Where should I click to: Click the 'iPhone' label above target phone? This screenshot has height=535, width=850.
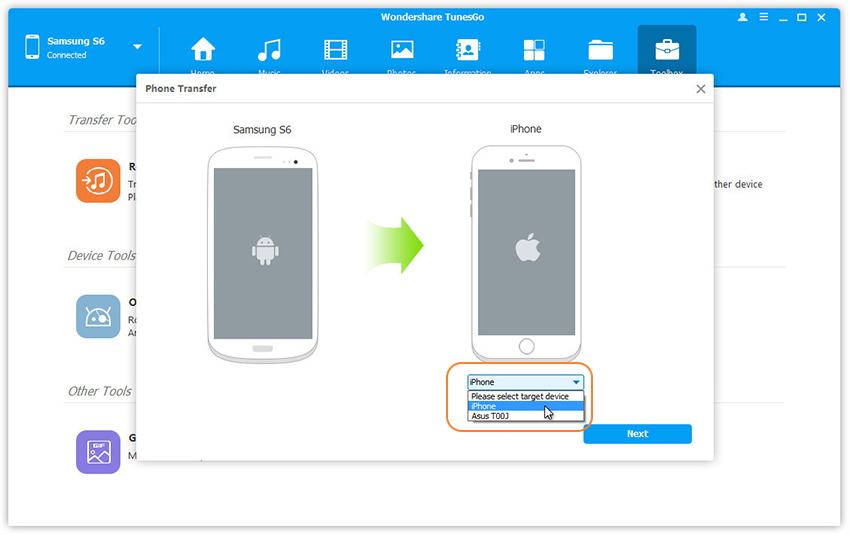[x=525, y=129]
